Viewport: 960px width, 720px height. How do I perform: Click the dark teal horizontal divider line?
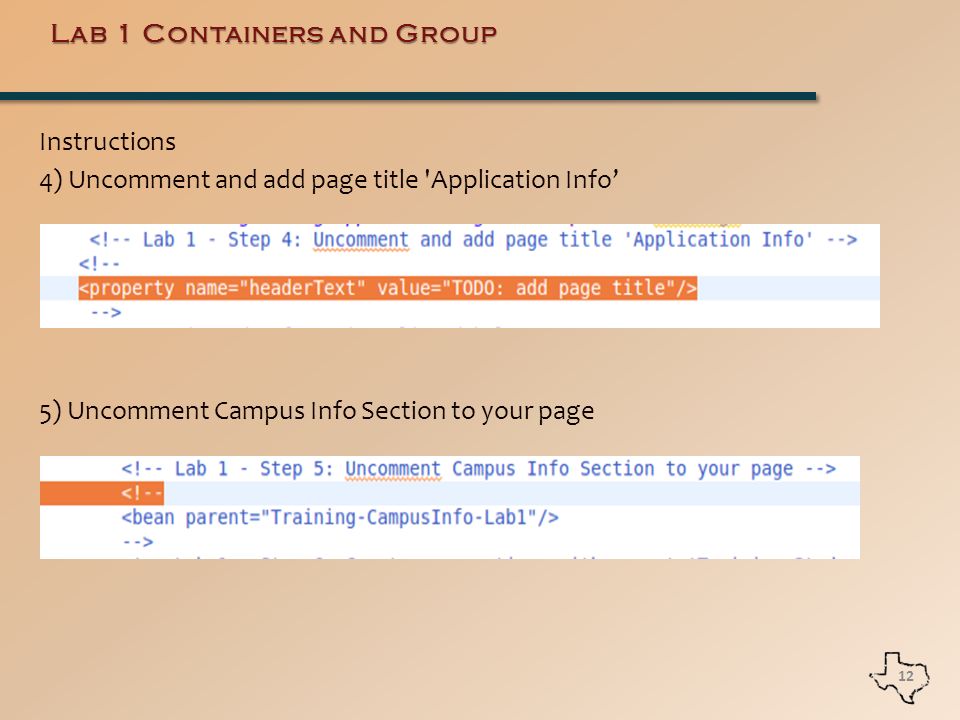(408, 96)
